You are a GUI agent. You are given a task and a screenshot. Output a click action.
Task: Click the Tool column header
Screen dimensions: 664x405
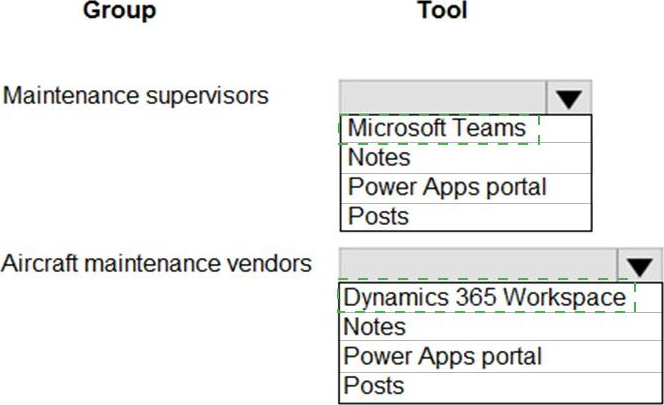(442, 11)
